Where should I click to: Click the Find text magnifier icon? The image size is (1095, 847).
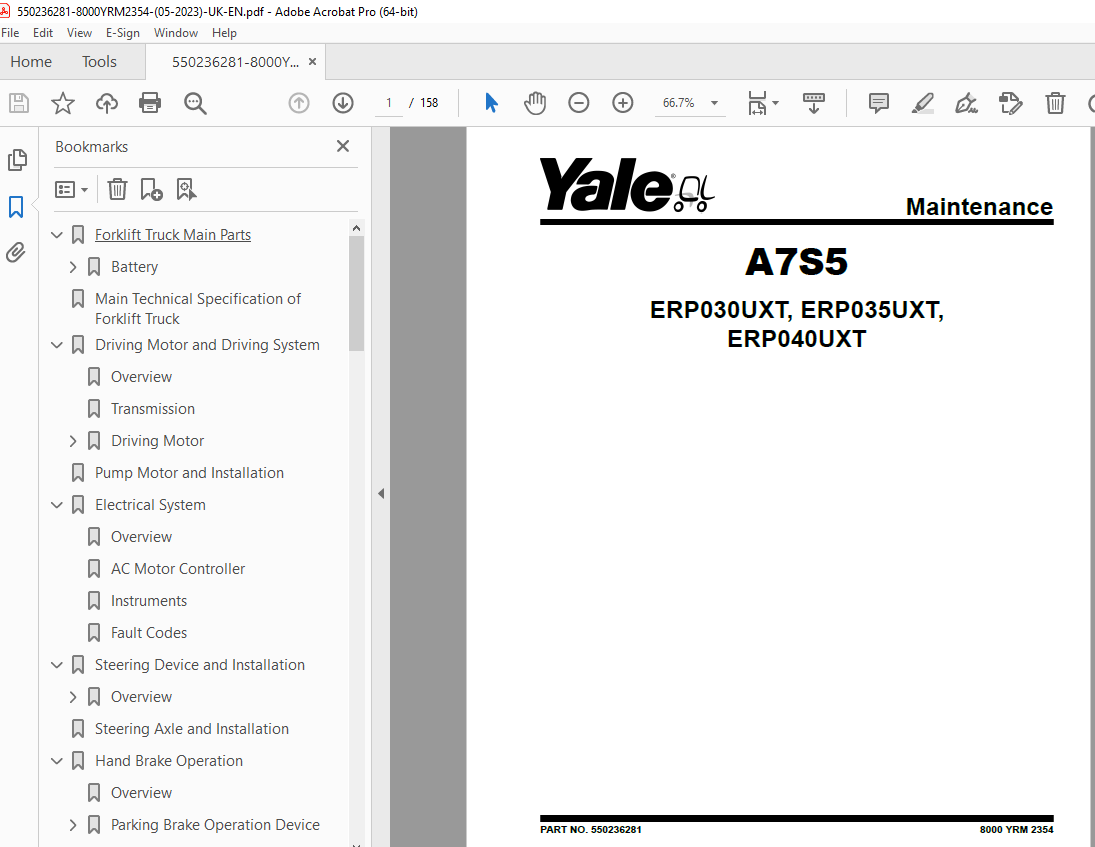click(195, 103)
